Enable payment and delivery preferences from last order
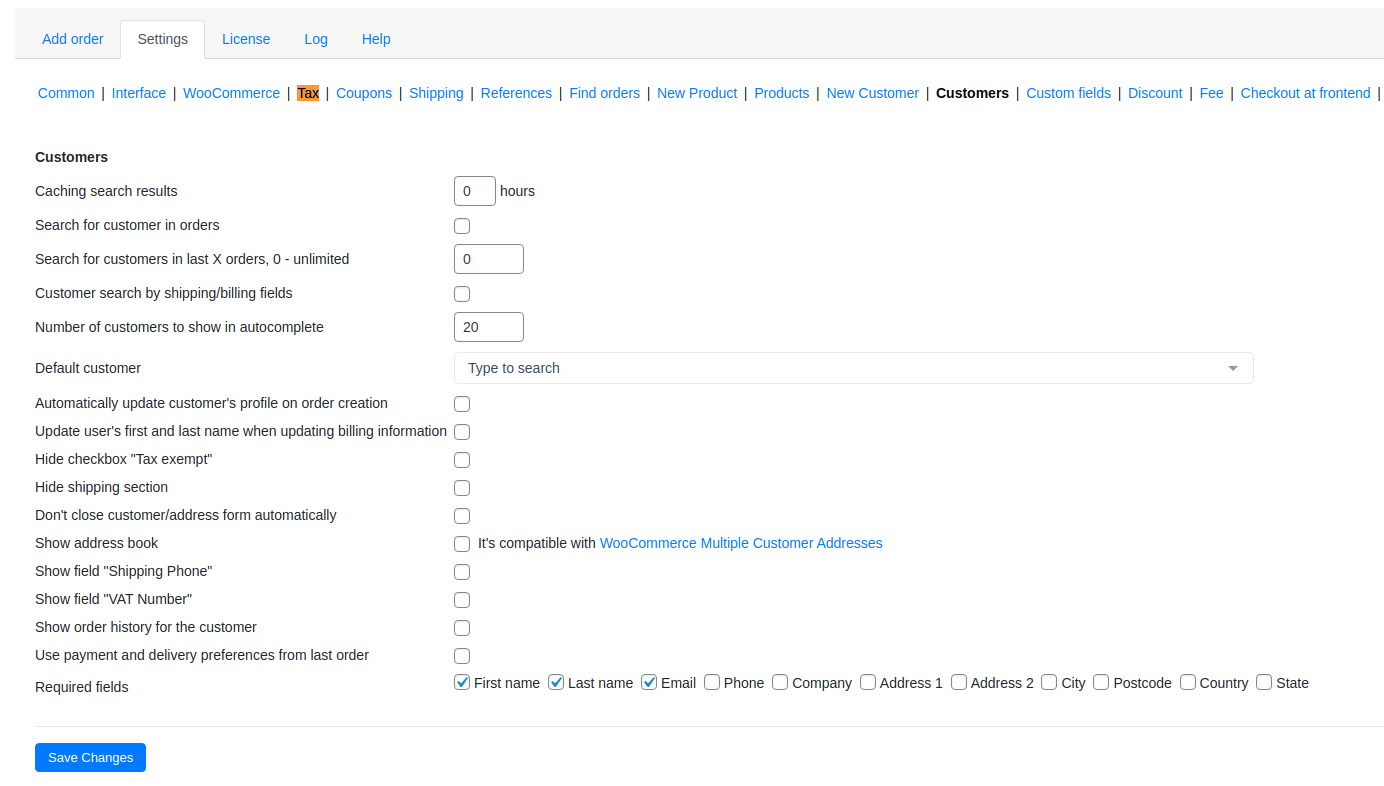The image size is (1384, 786). (462, 656)
